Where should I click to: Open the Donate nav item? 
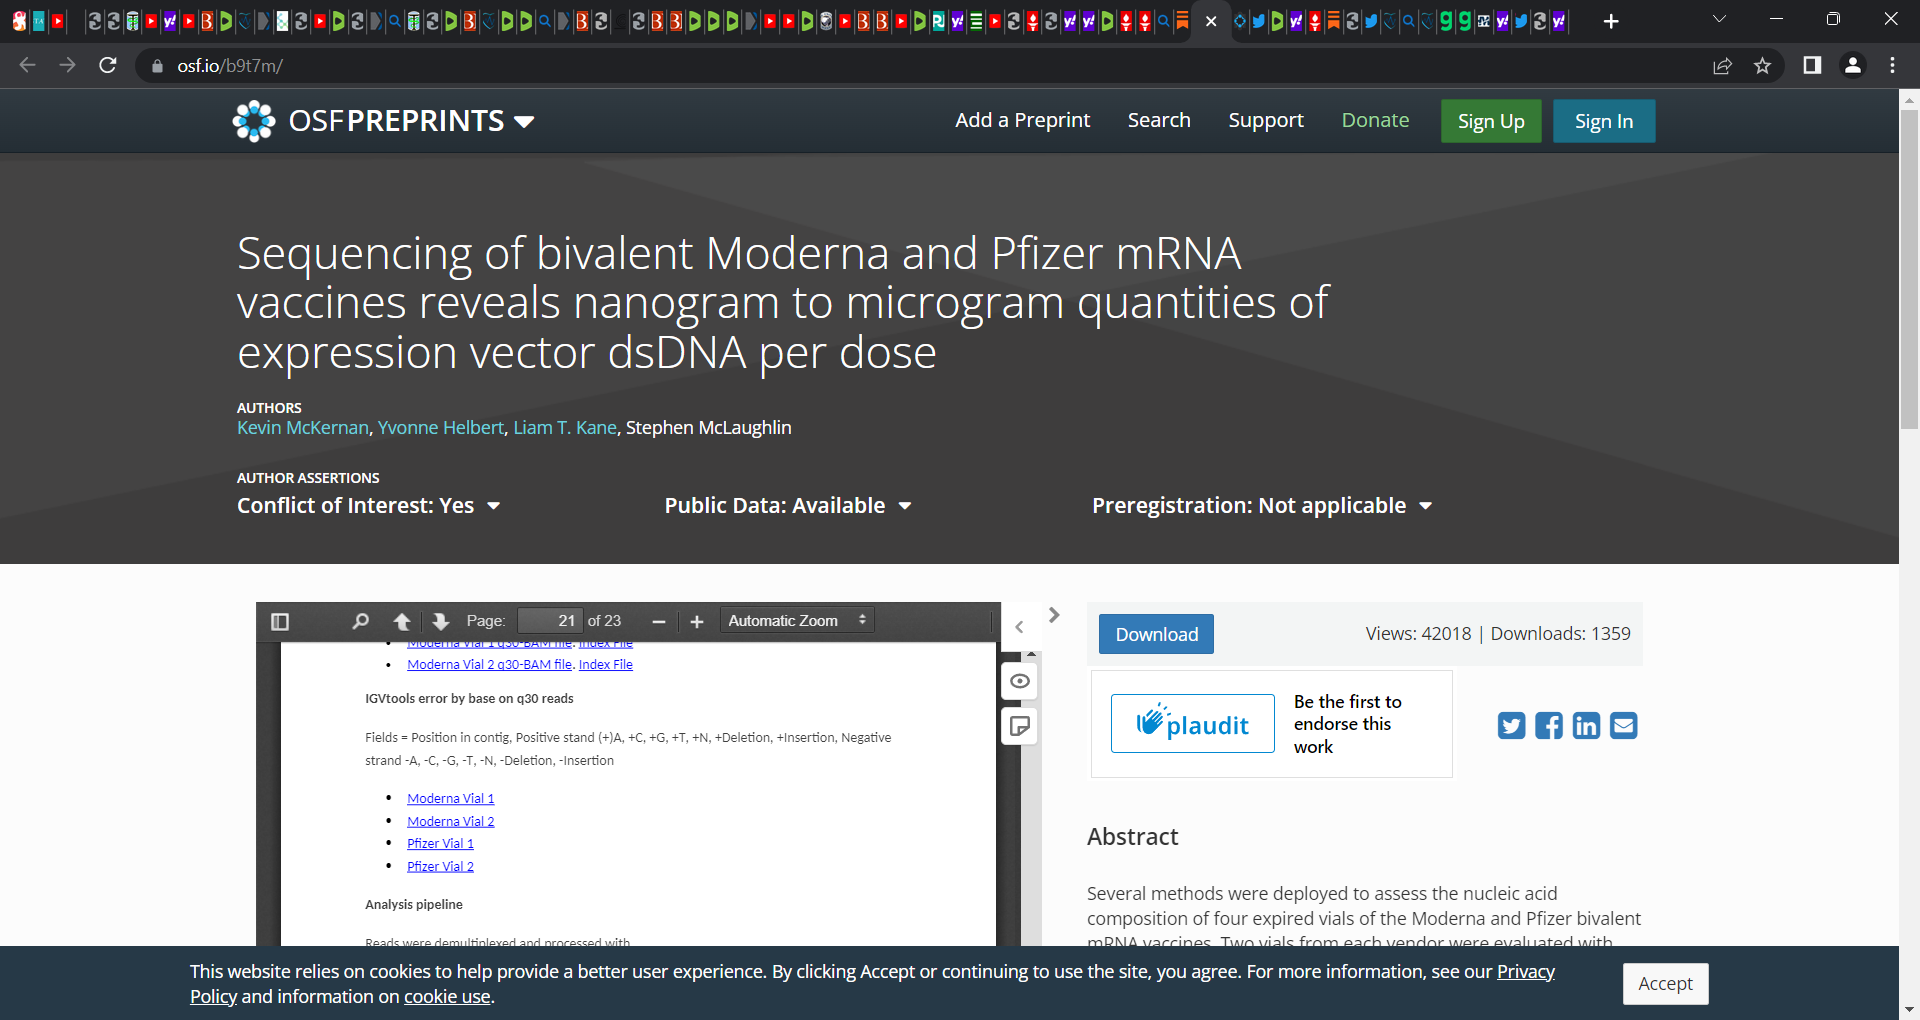coord(1375,120)
